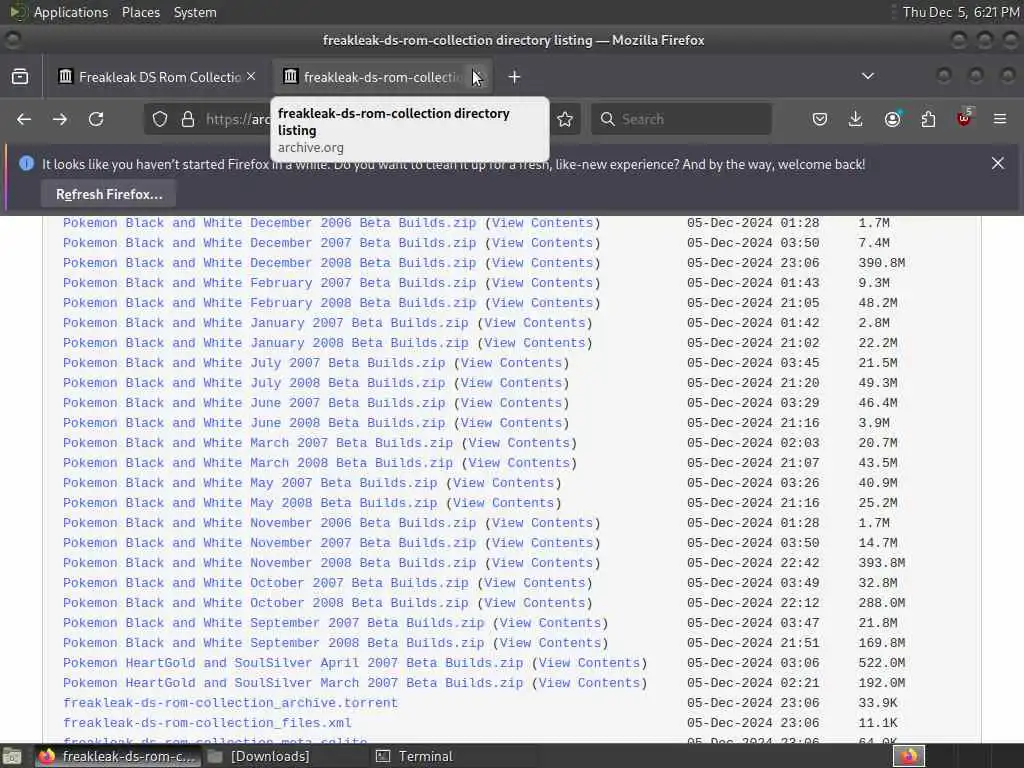Open freakleak-ds-rom-collection_files.xml link
1024x768 pixels.
(x=207, y=723)
